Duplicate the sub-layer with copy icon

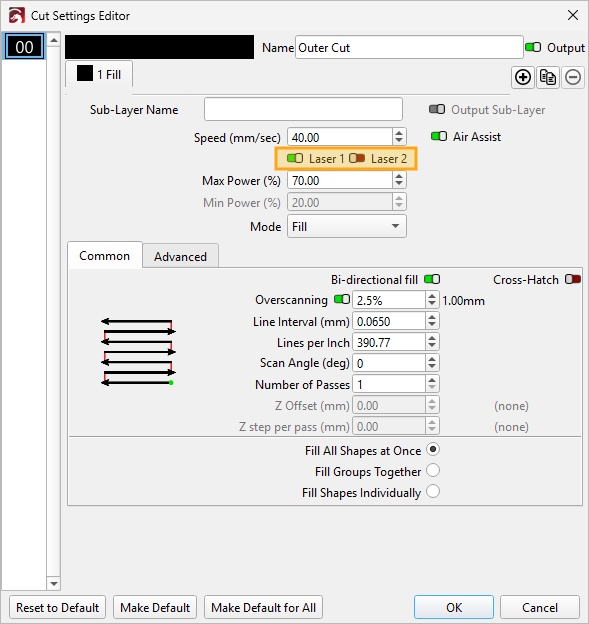tap(548, 77)
